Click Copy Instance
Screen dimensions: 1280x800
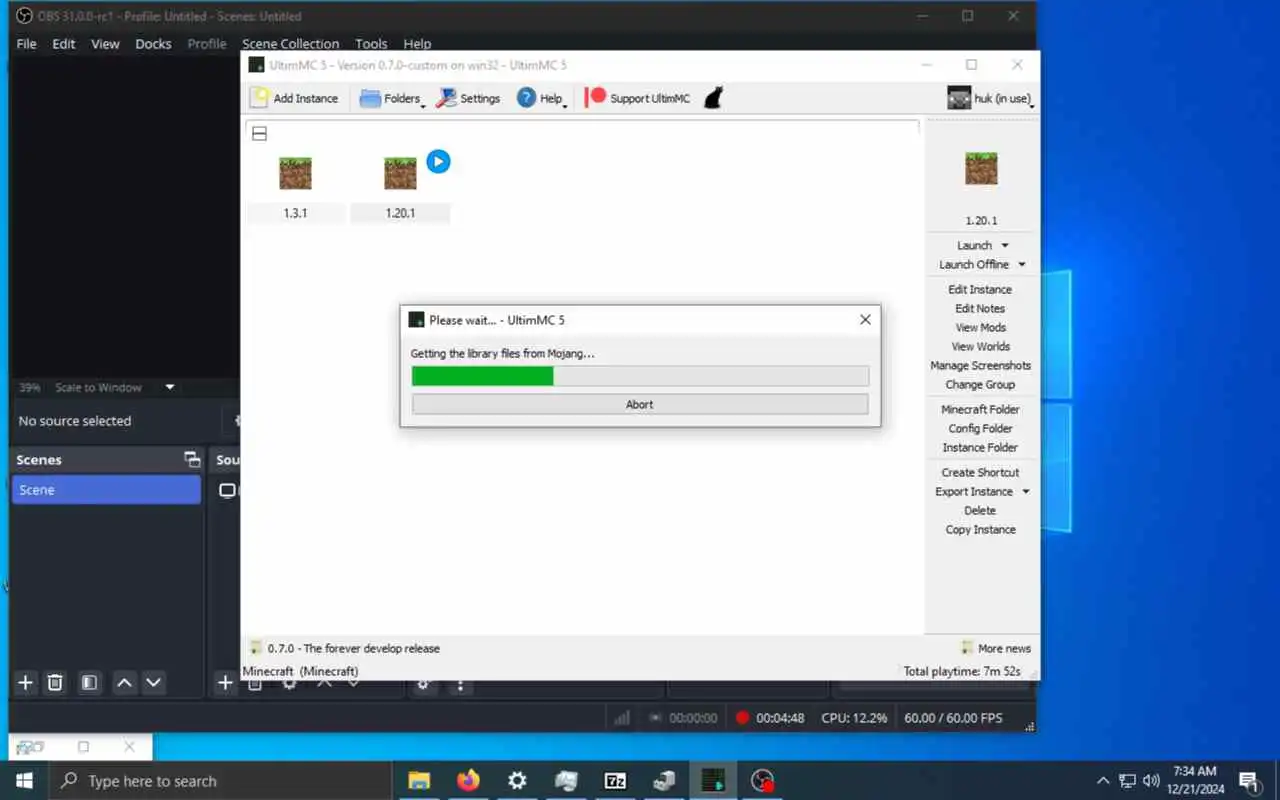tap(980, 529)
